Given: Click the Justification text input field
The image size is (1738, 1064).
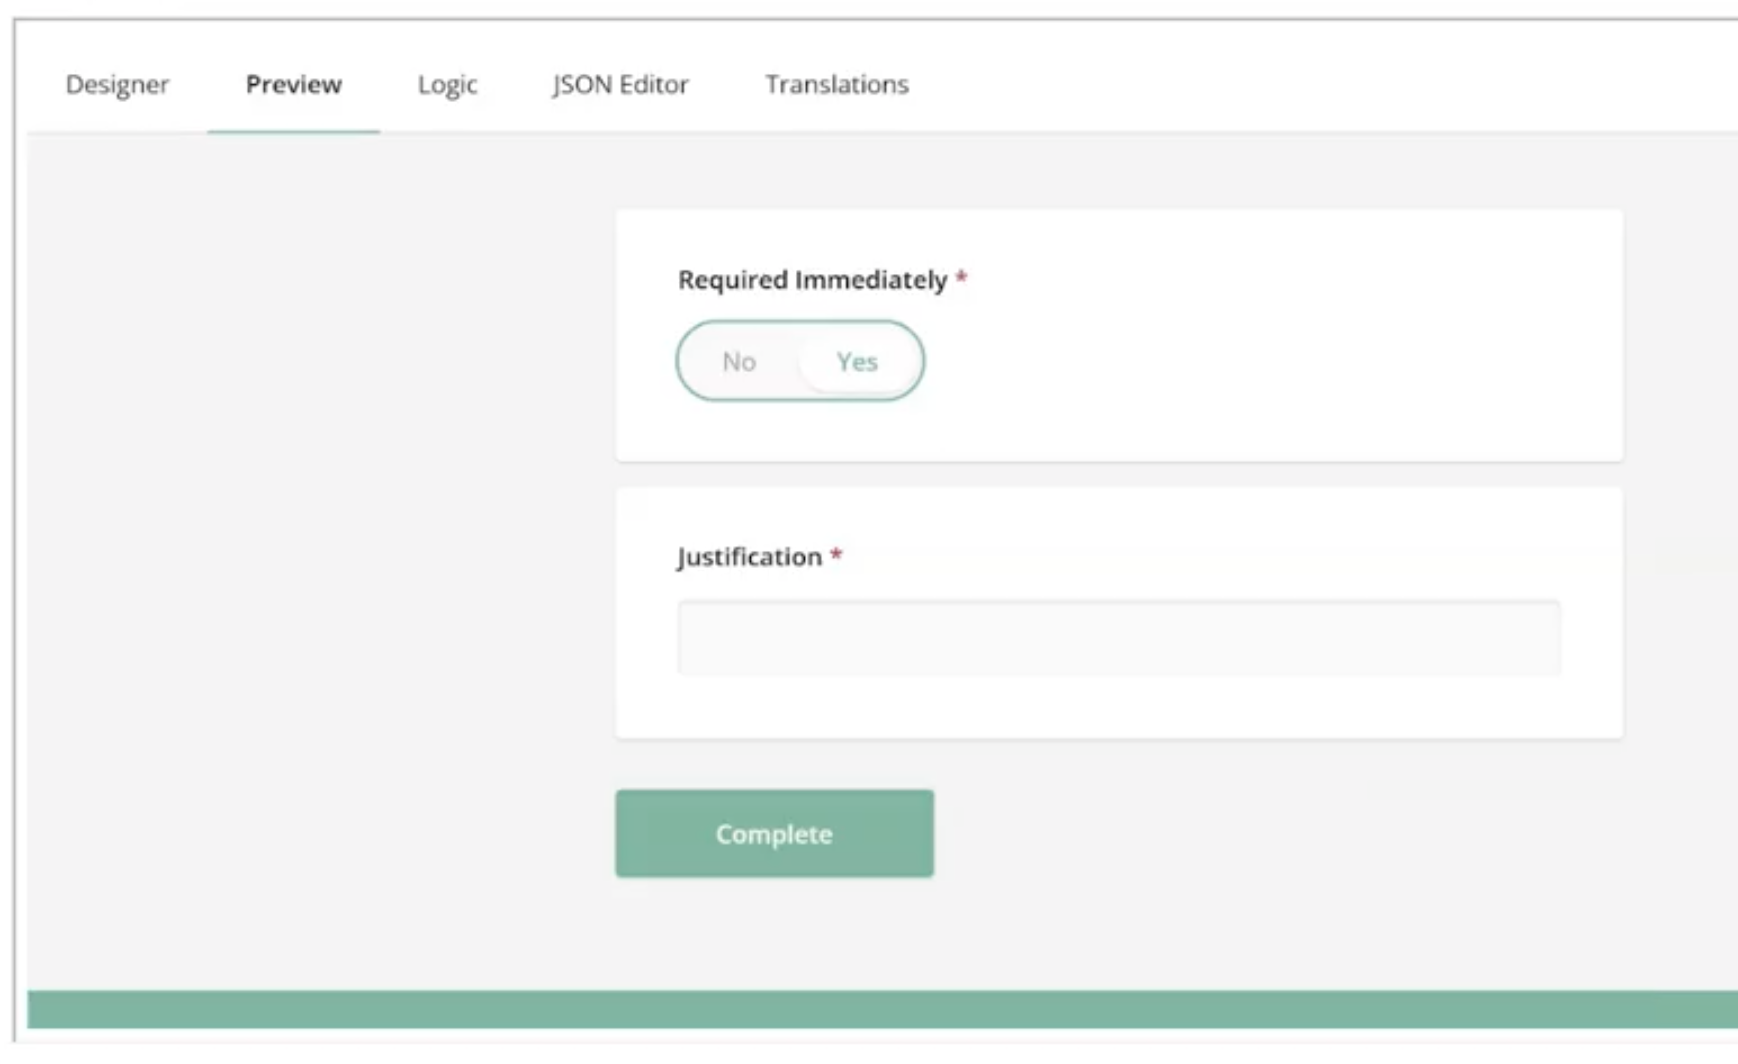Looking at the screenshot, I should (x=1118, y=638).
